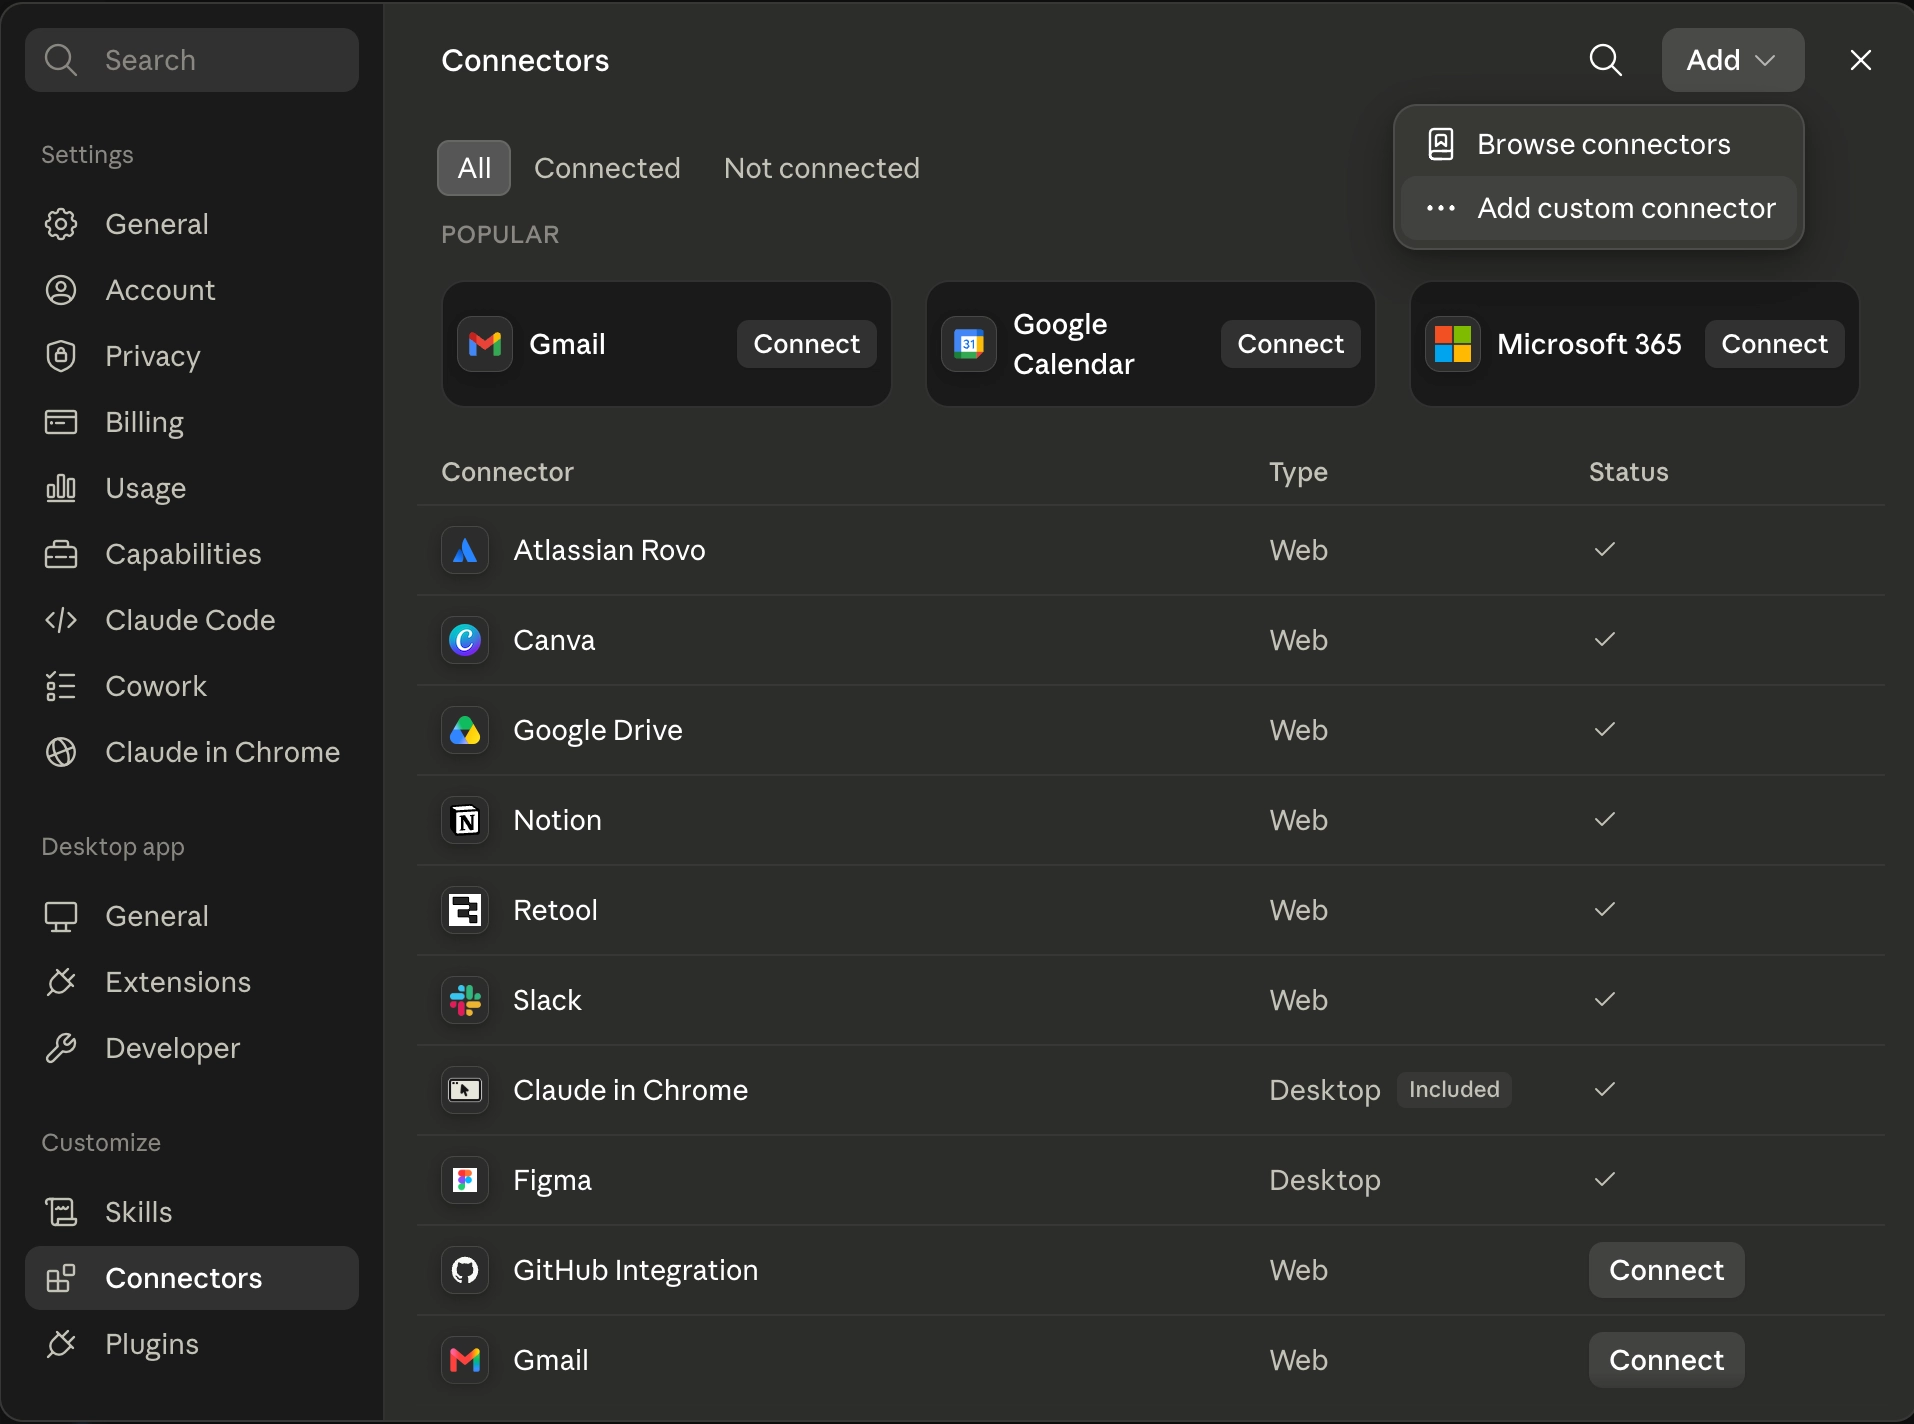Click the Slack connector icon
Image resolution: width=1914 pixels, height=1424 pixels.
coord(465,1000)
